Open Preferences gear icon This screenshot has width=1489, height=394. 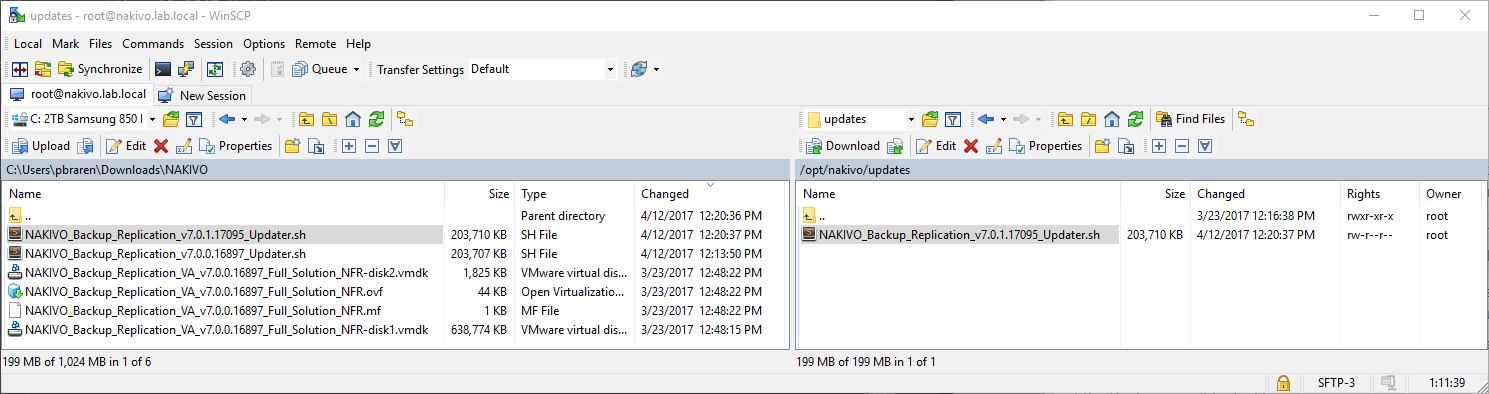248,69
